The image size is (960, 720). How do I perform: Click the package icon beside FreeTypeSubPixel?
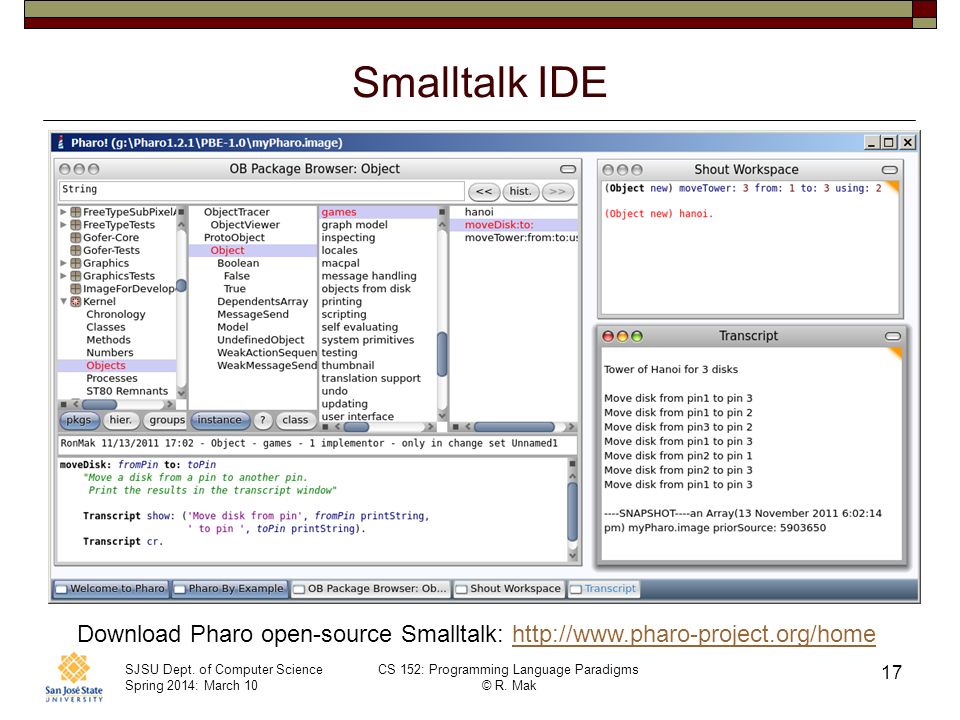click(x=76, y=212)
